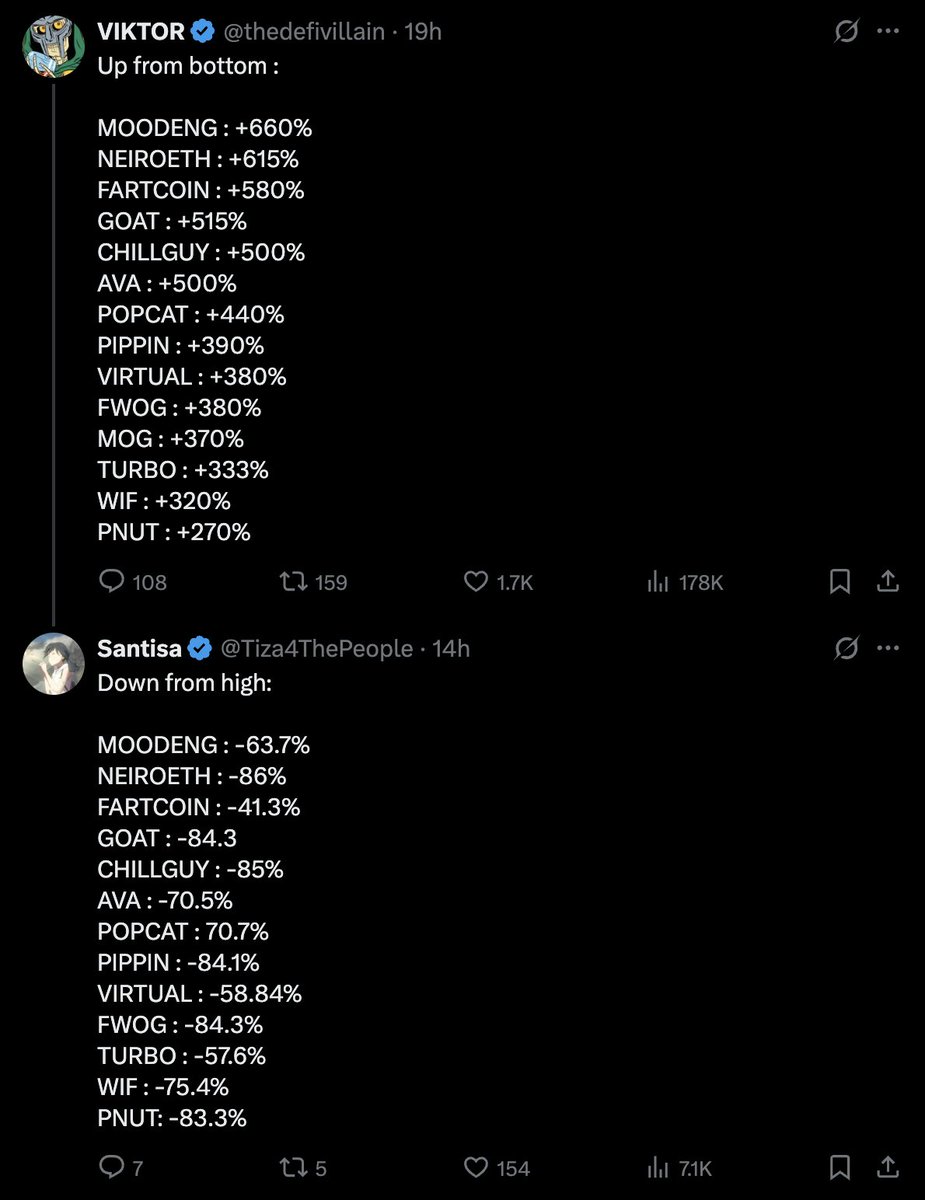Share Santisa's tweet via share icon
The height and width of the screenshot is (1200, 925).
point(886,1167)
